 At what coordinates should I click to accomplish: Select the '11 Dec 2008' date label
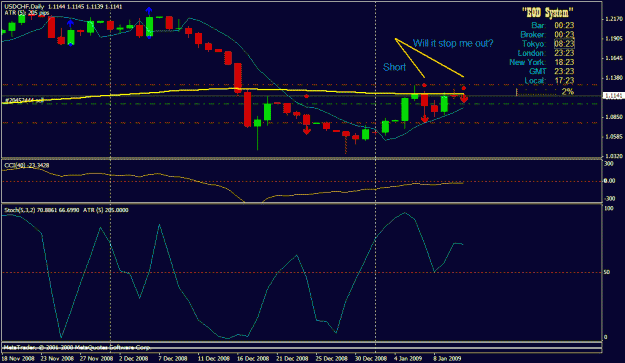pos(214,358)
